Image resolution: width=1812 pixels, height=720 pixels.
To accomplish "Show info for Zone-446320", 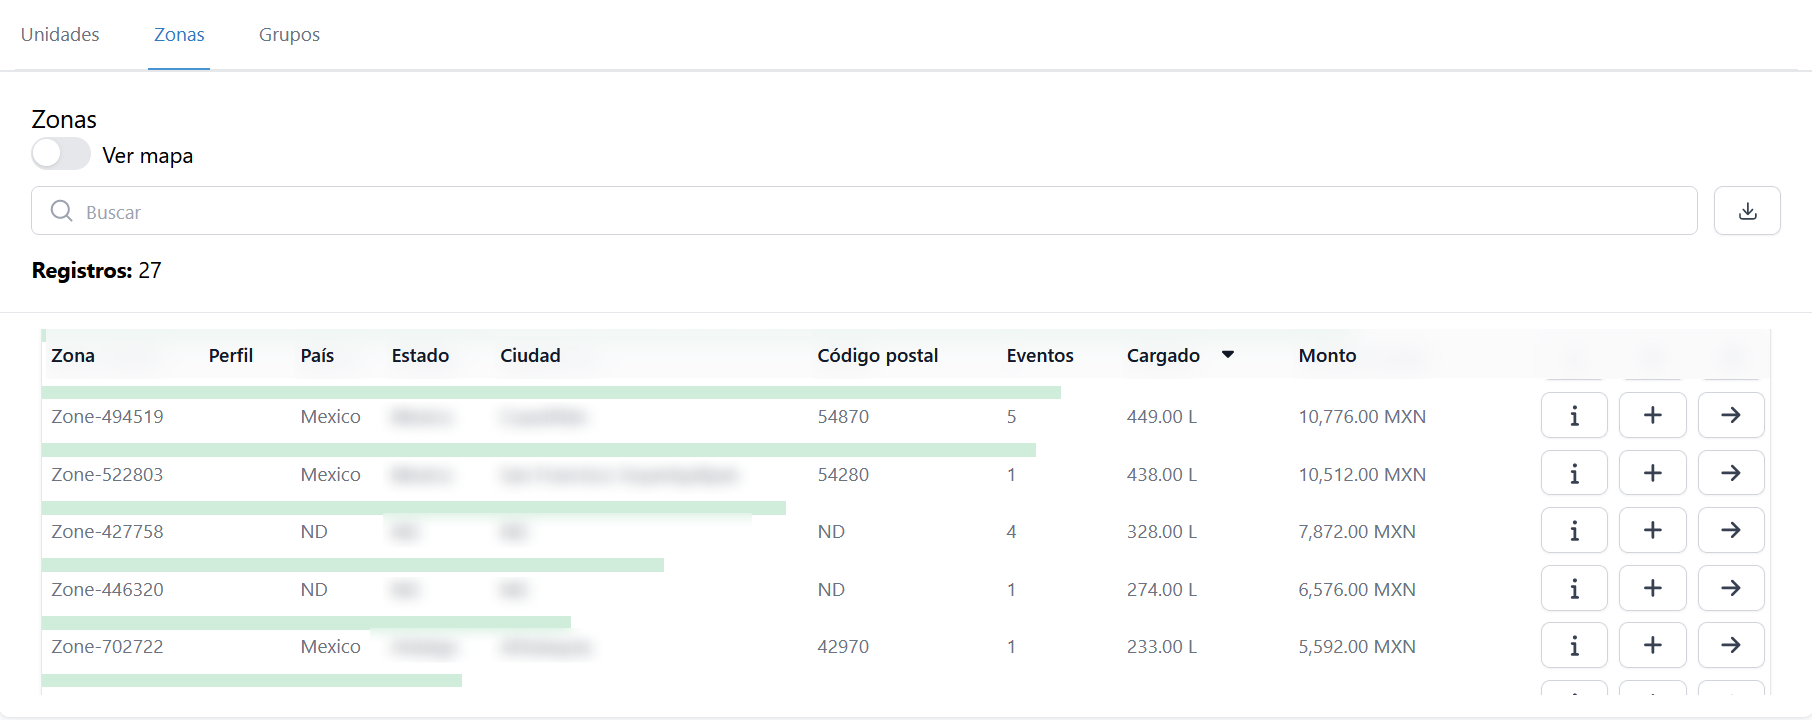I will pos(1573,589).
